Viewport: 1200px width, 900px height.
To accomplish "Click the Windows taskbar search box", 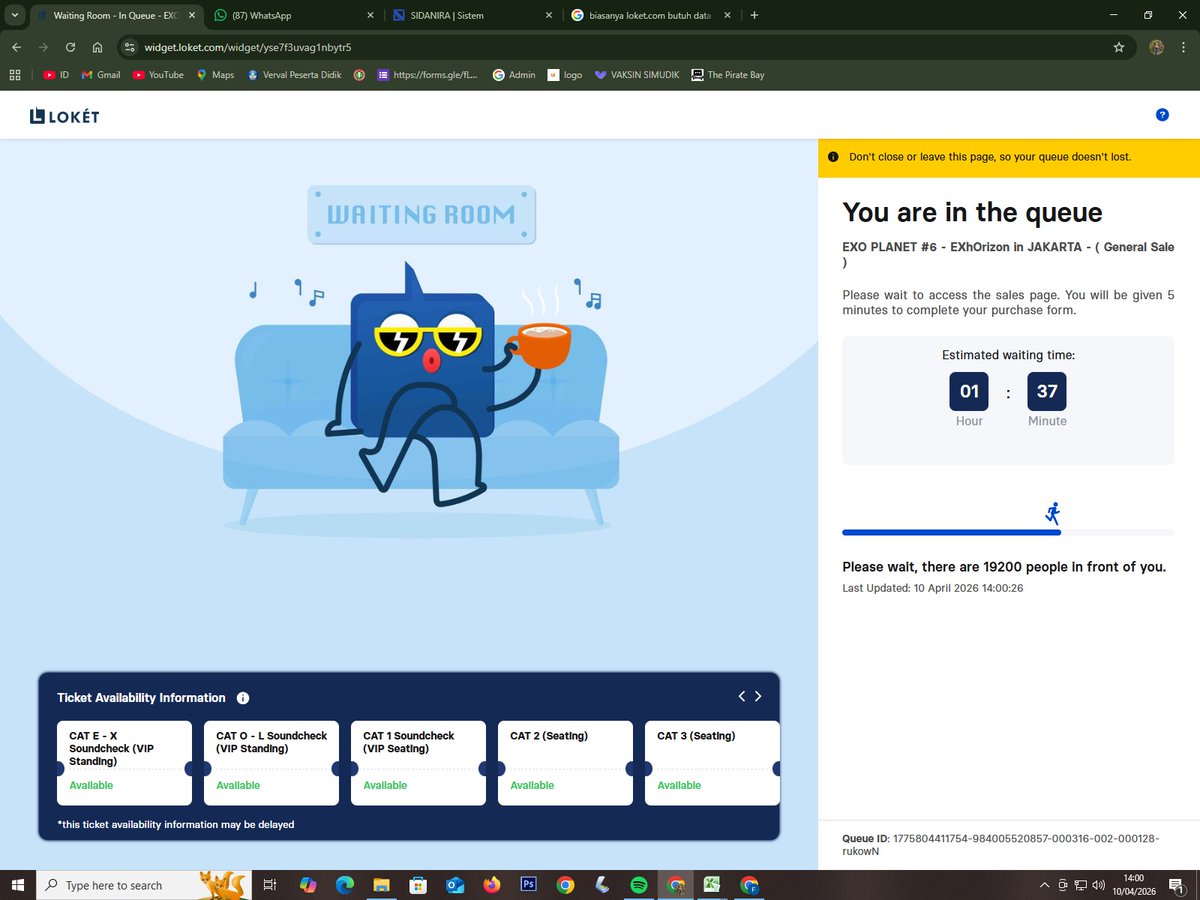I will [x=142, y=885].
